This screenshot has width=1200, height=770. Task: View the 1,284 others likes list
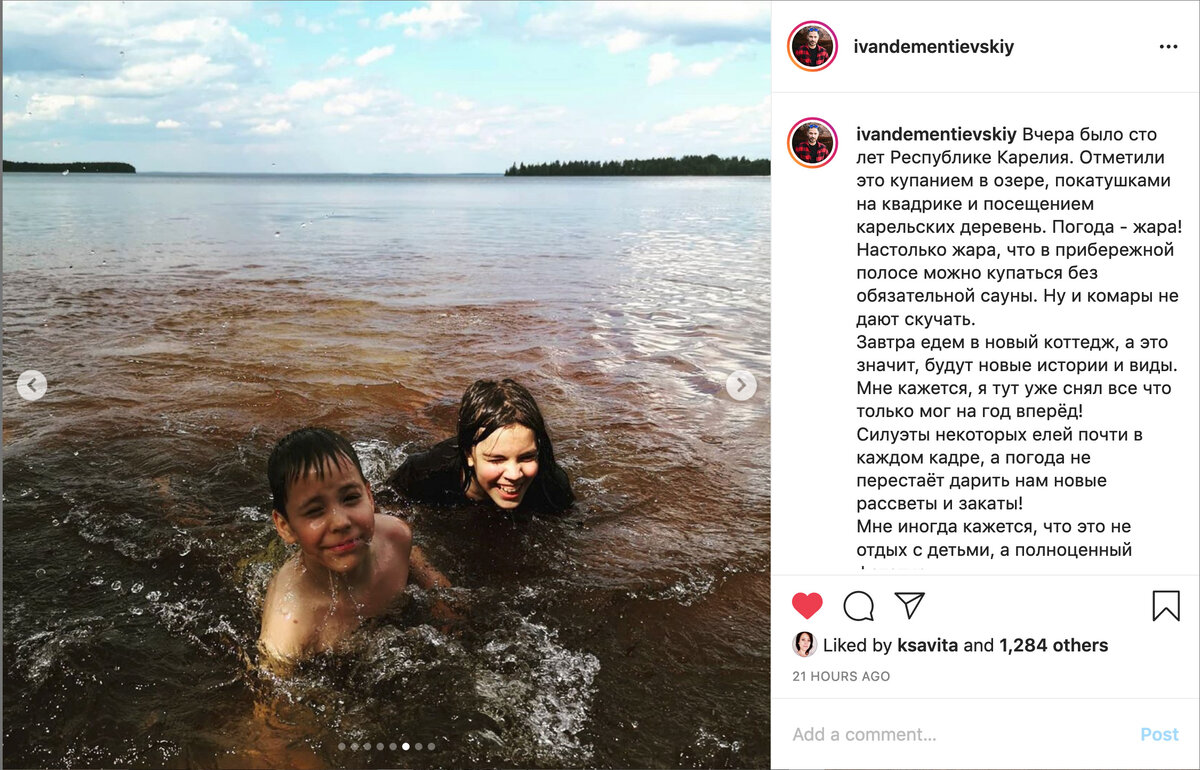click(x=1053, y=645)
